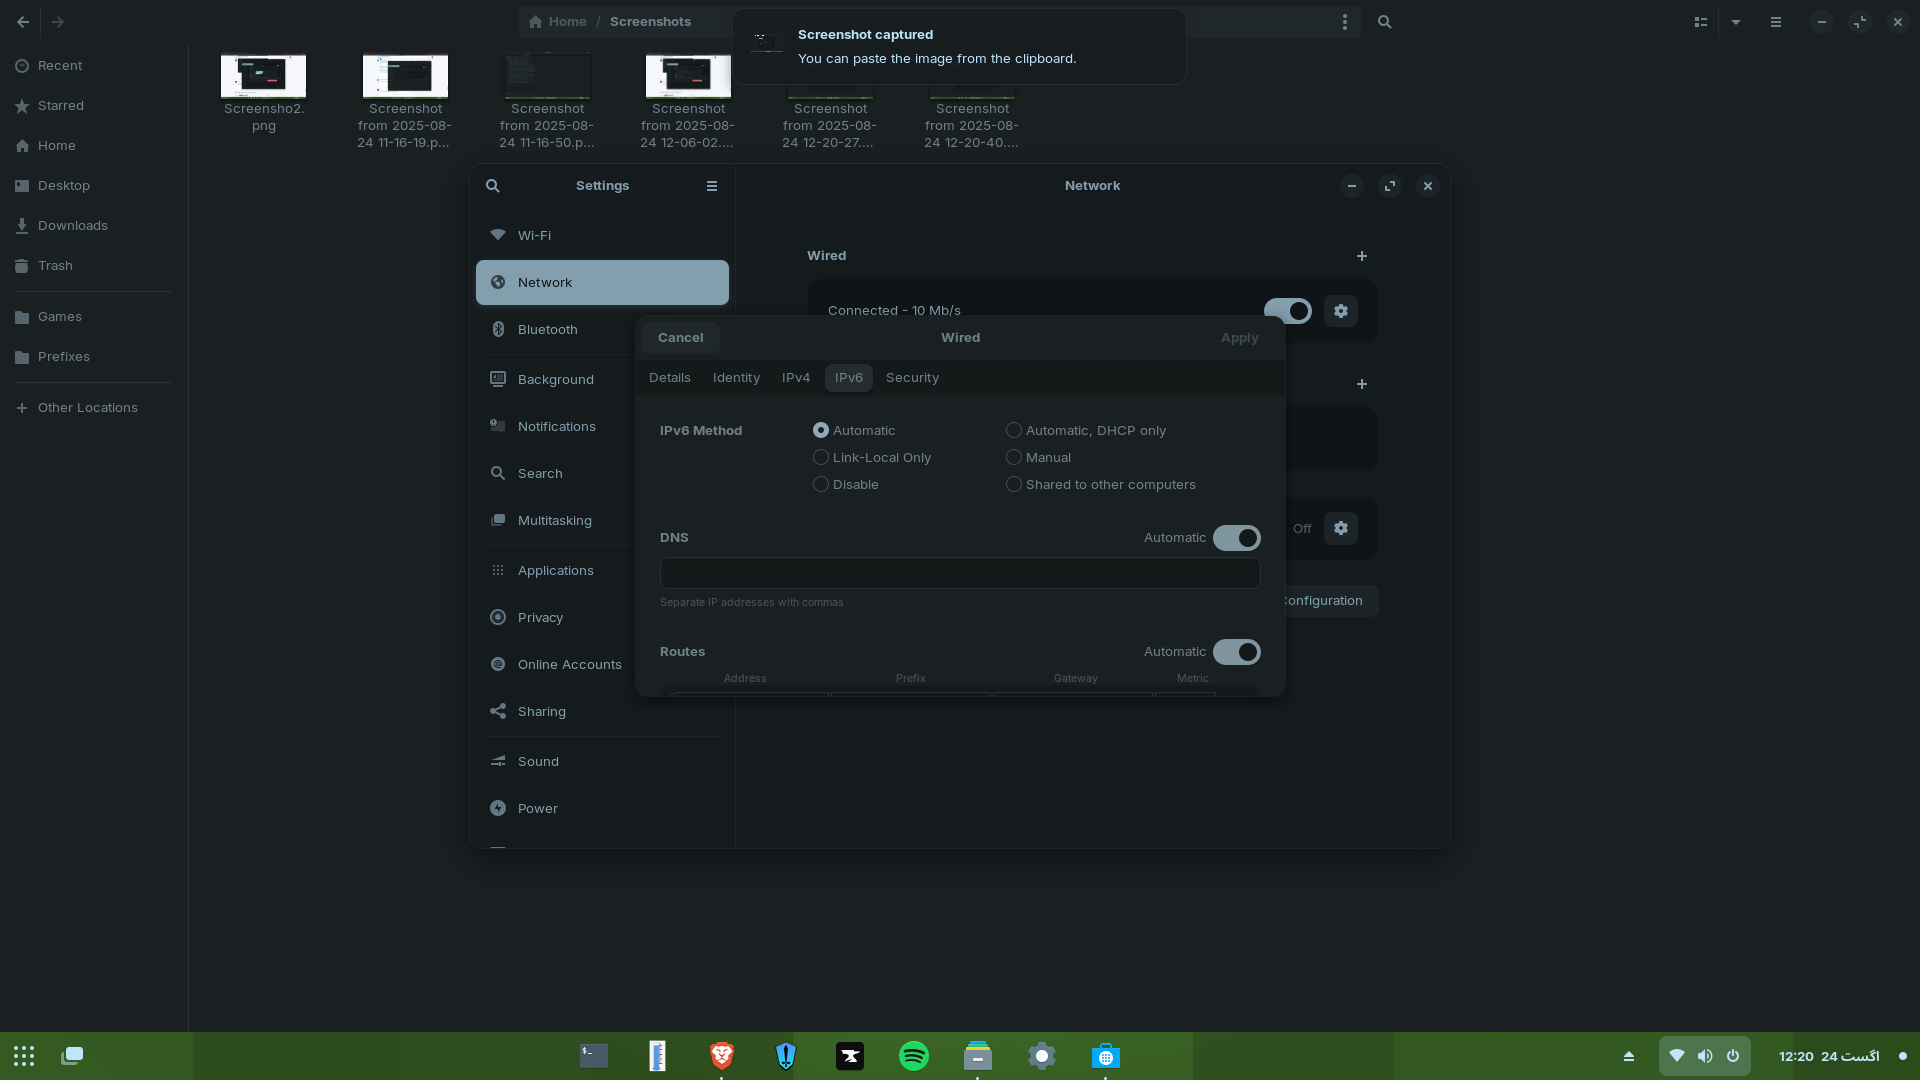Launch Spotify from the taskbar
The width and height of the screenshot is (1920, 1080).
913,1056
